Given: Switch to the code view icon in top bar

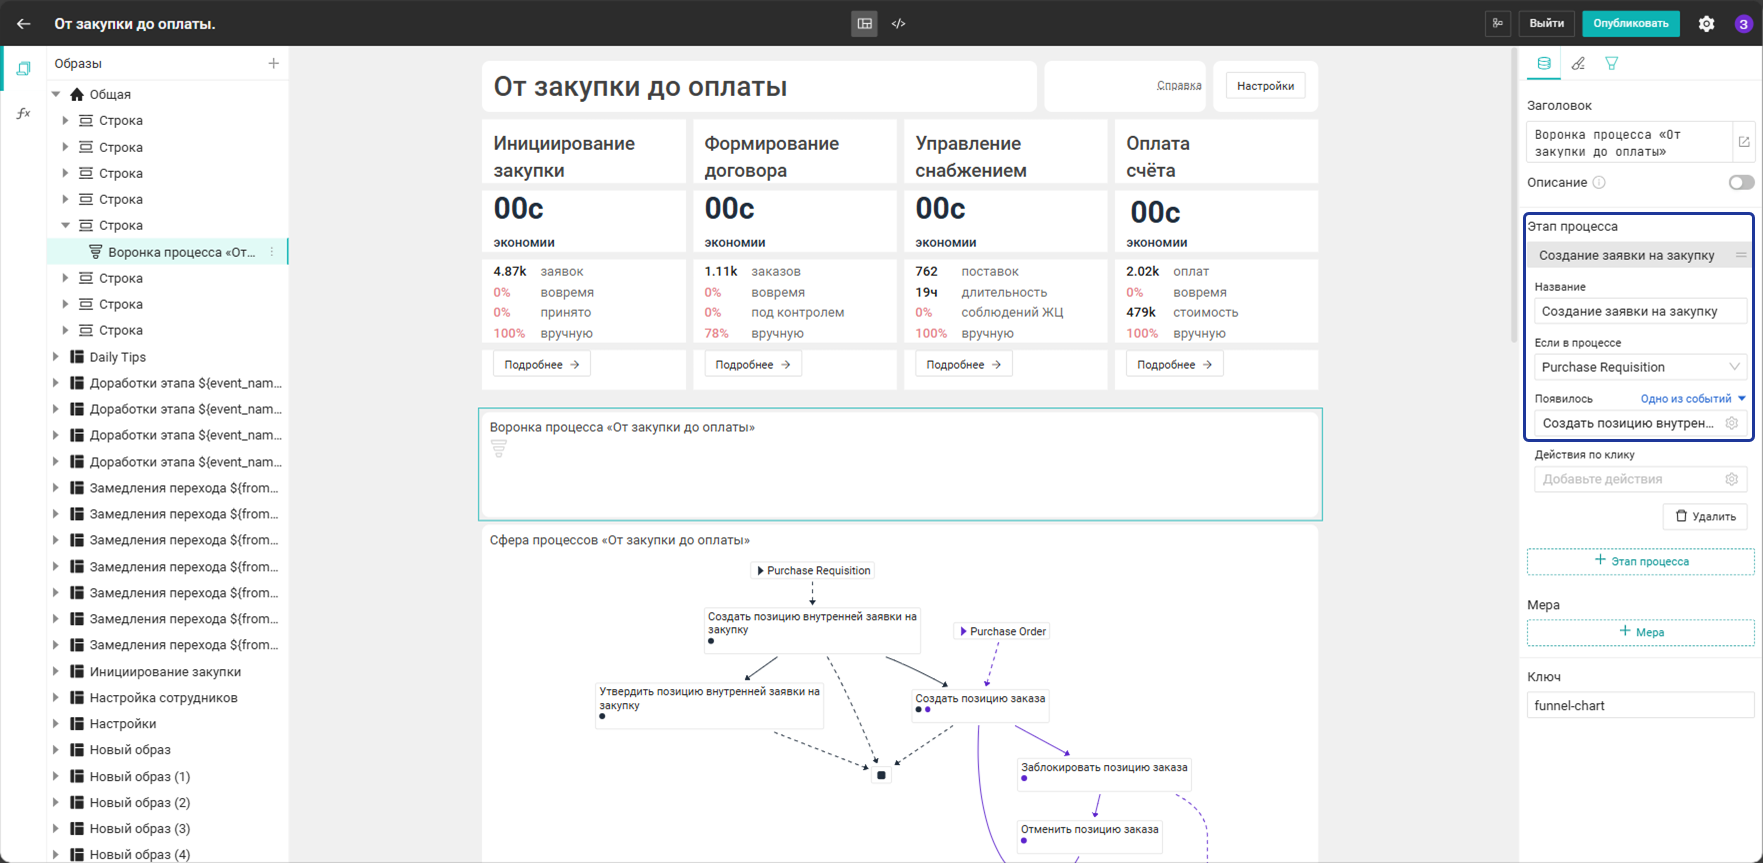Looking at the screenshot, I should (x=898, y=23).
